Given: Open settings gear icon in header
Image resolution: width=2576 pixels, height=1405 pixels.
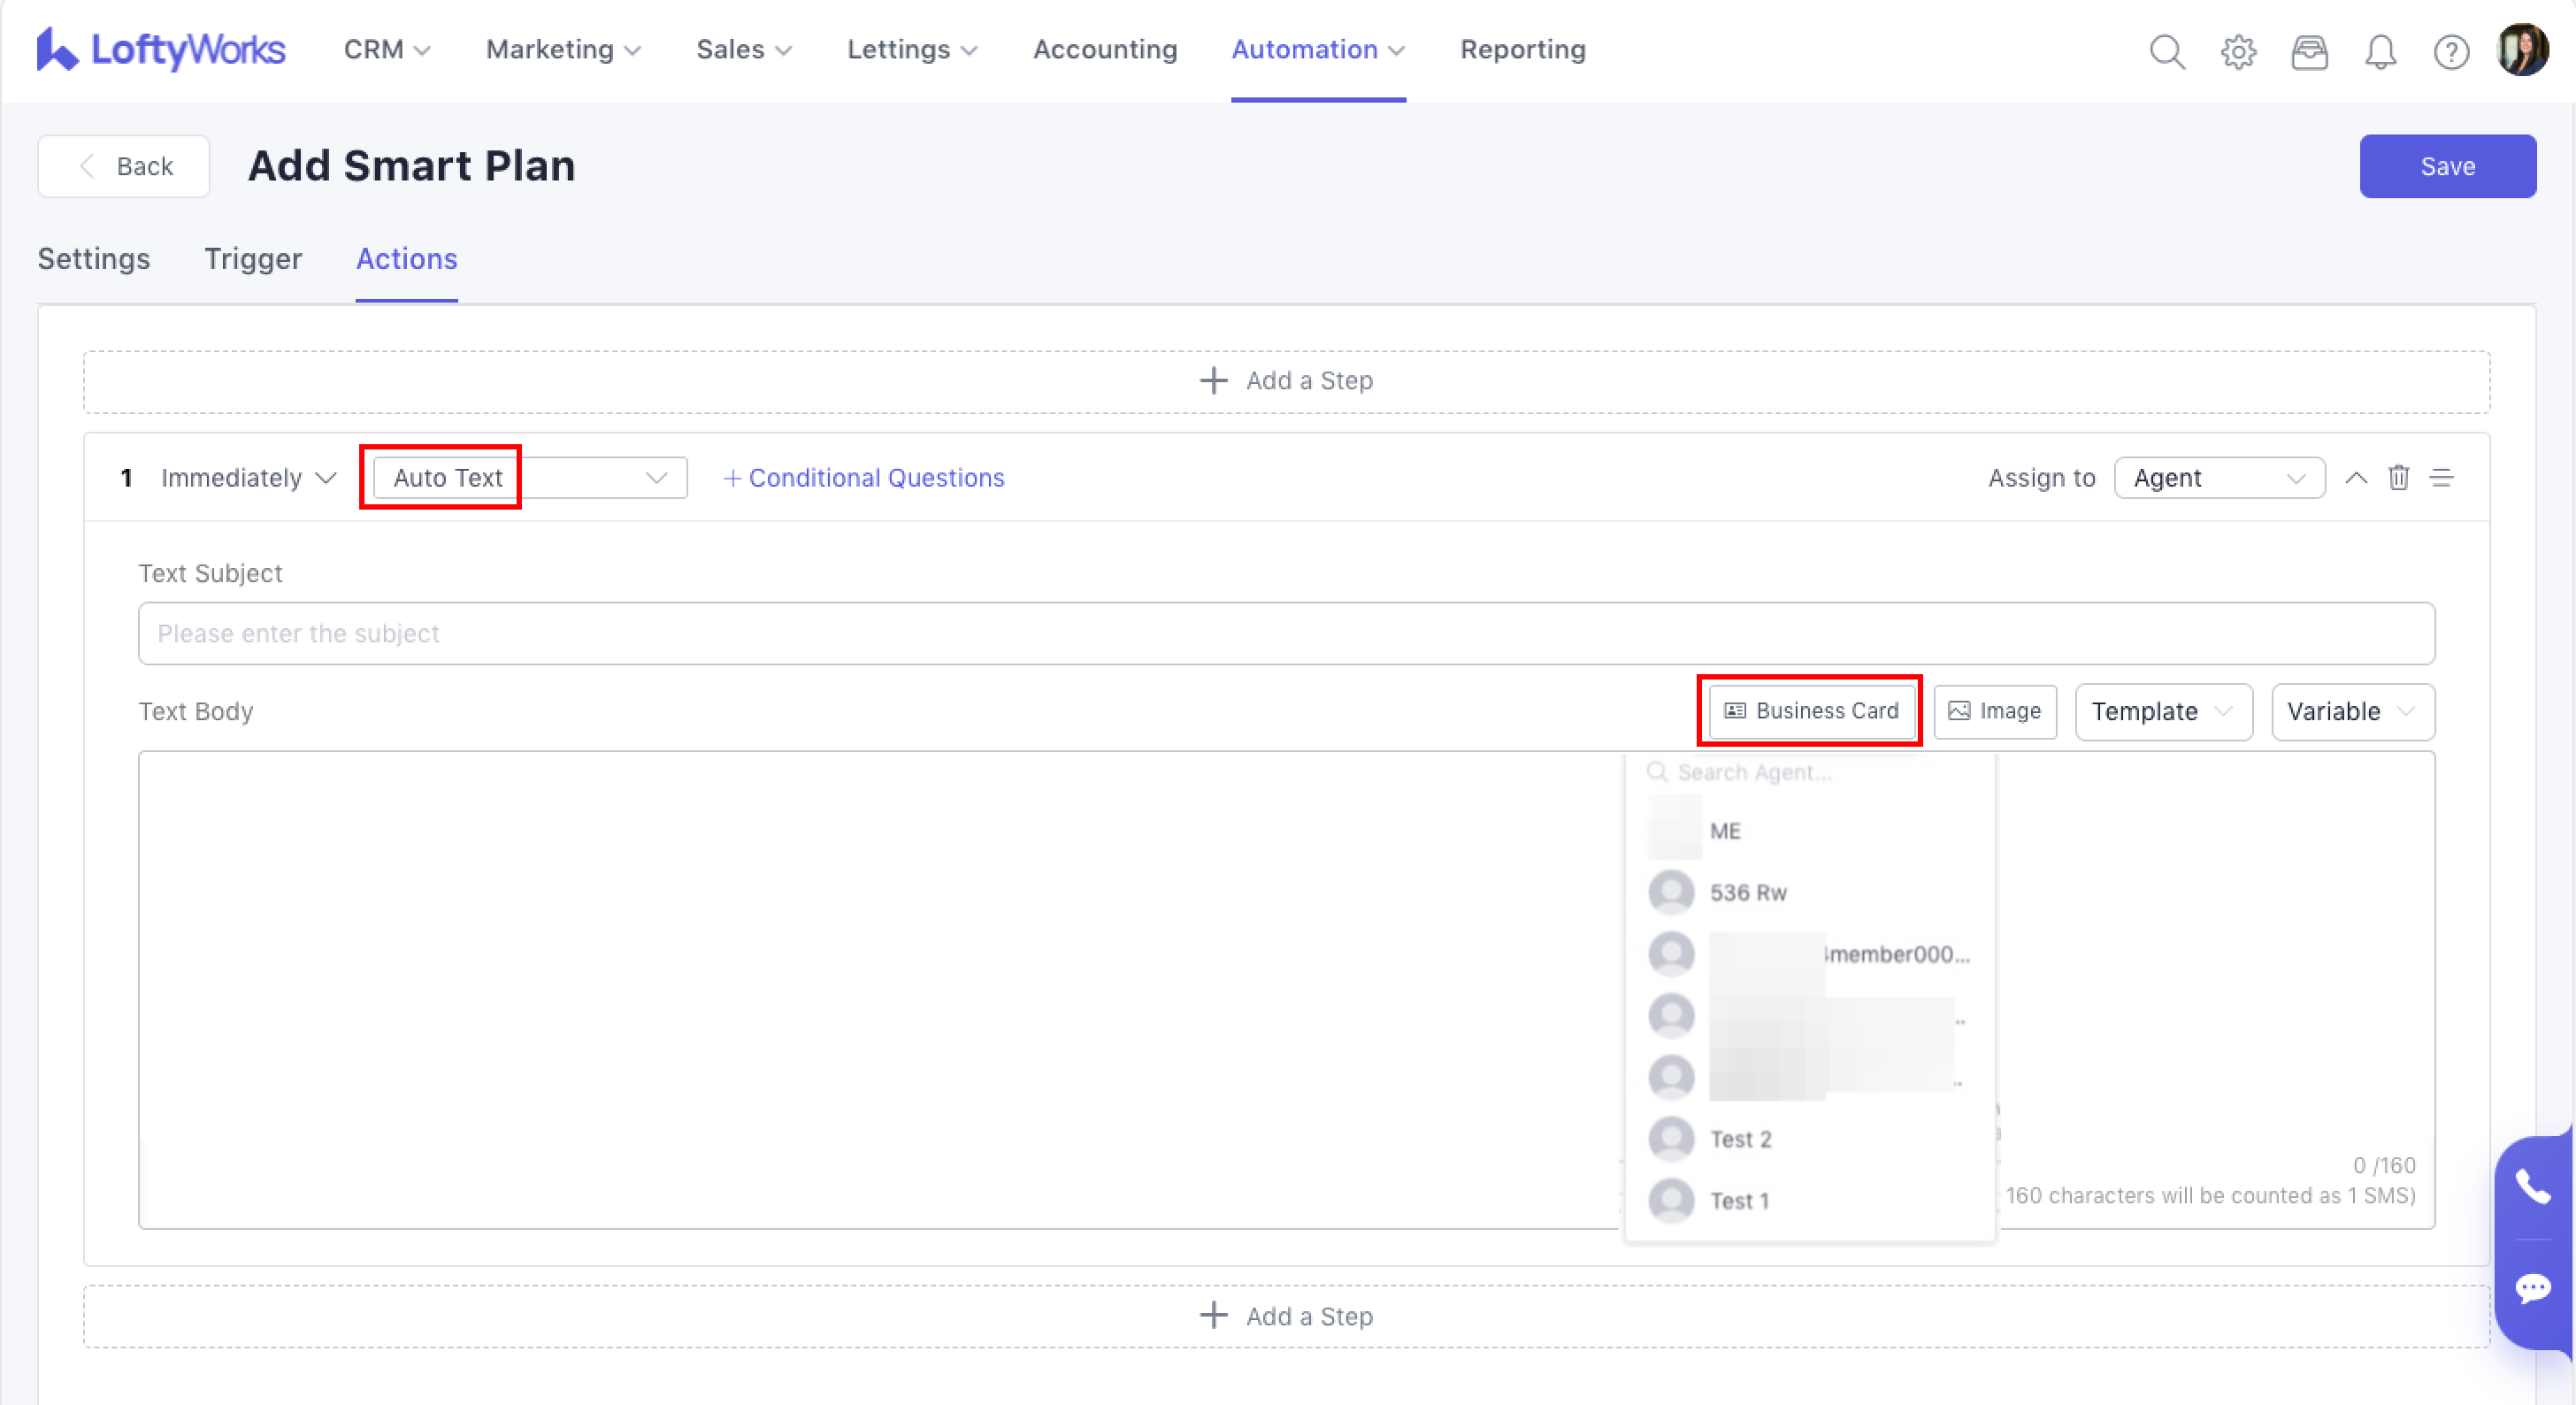Looking at the screenshot, I should click(2238, 50).
